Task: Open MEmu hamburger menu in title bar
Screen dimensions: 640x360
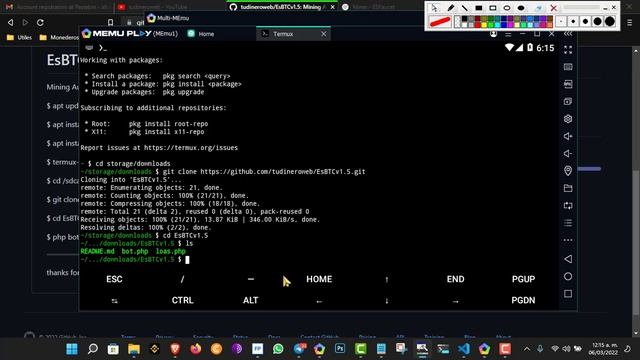Action: (508, 34)
